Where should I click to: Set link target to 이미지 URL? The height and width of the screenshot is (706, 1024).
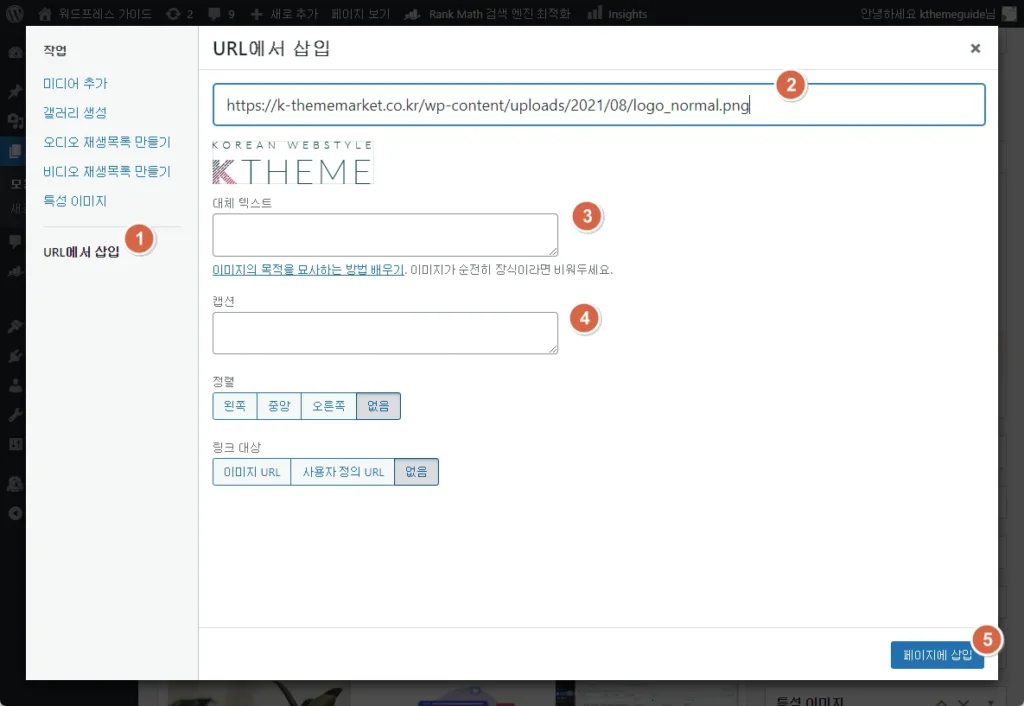point(251,472)
